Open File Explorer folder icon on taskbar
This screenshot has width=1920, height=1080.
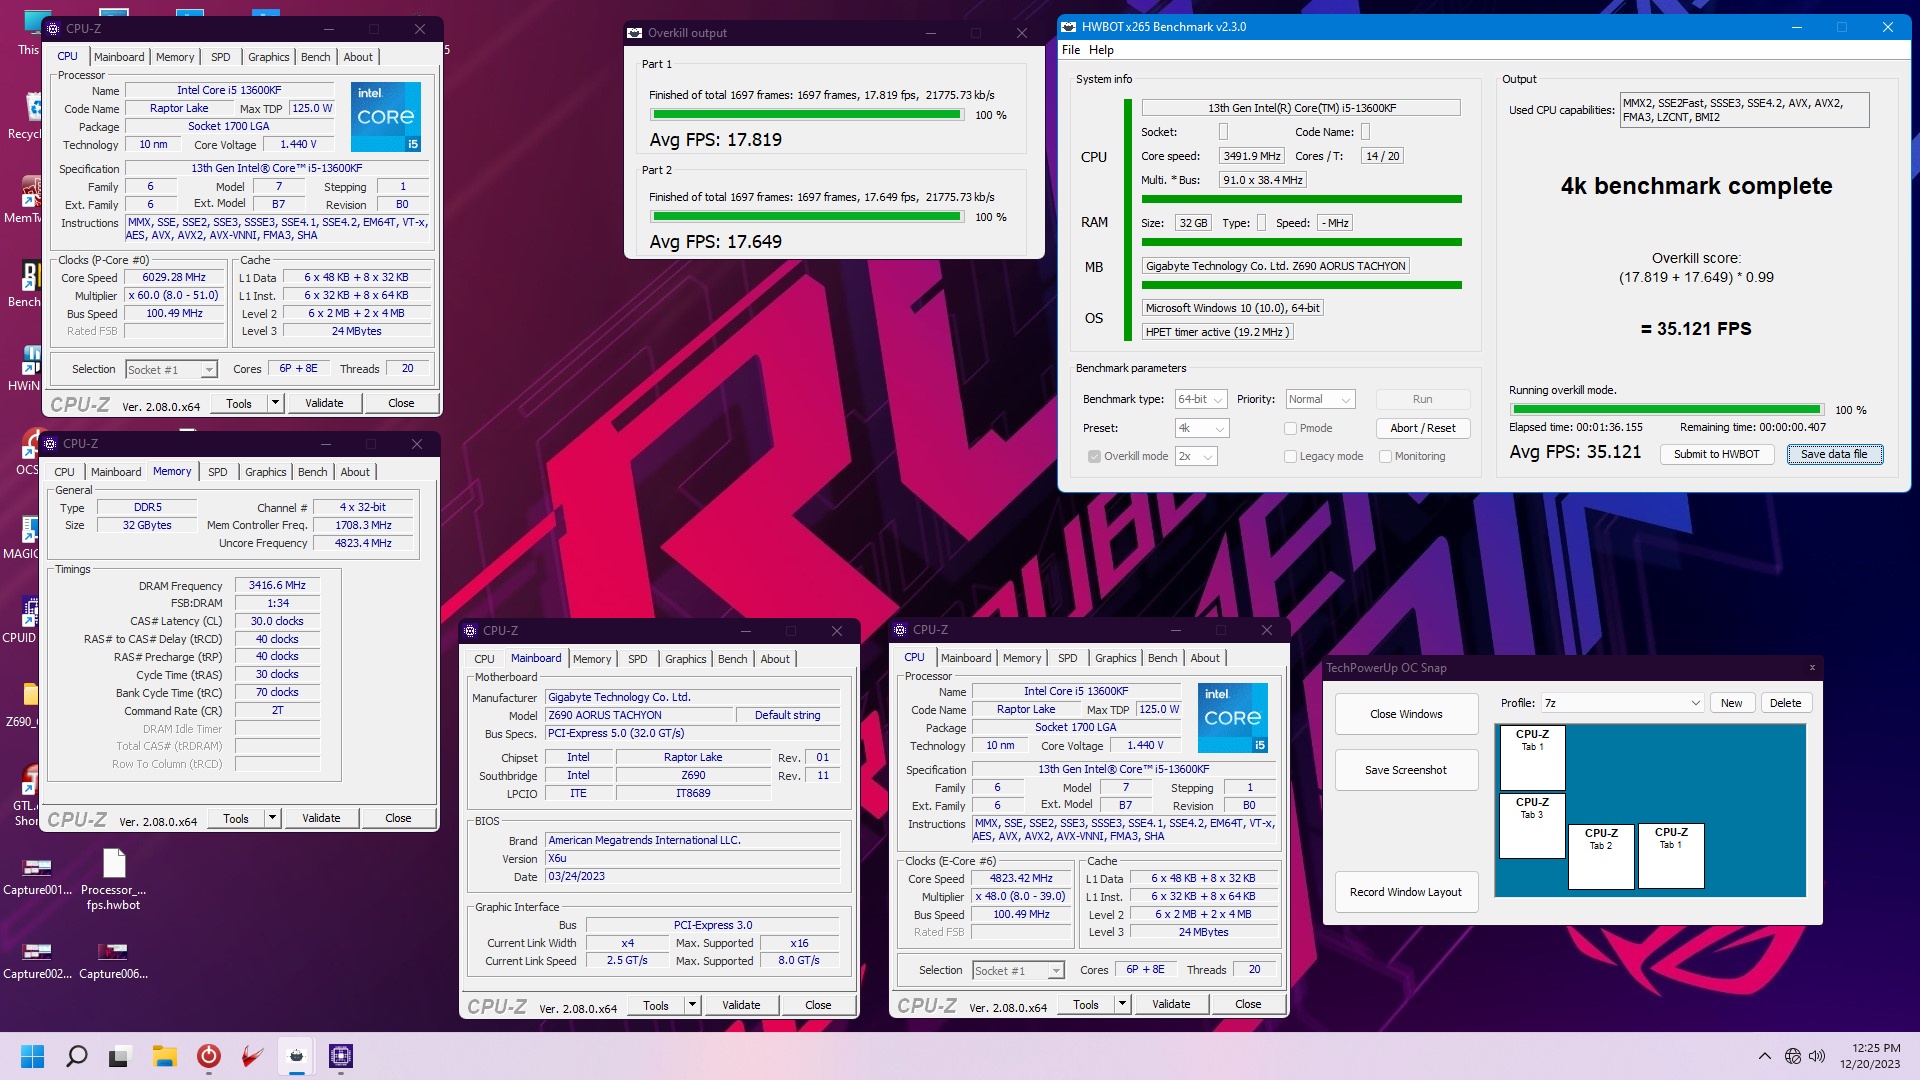(164, 1056)
